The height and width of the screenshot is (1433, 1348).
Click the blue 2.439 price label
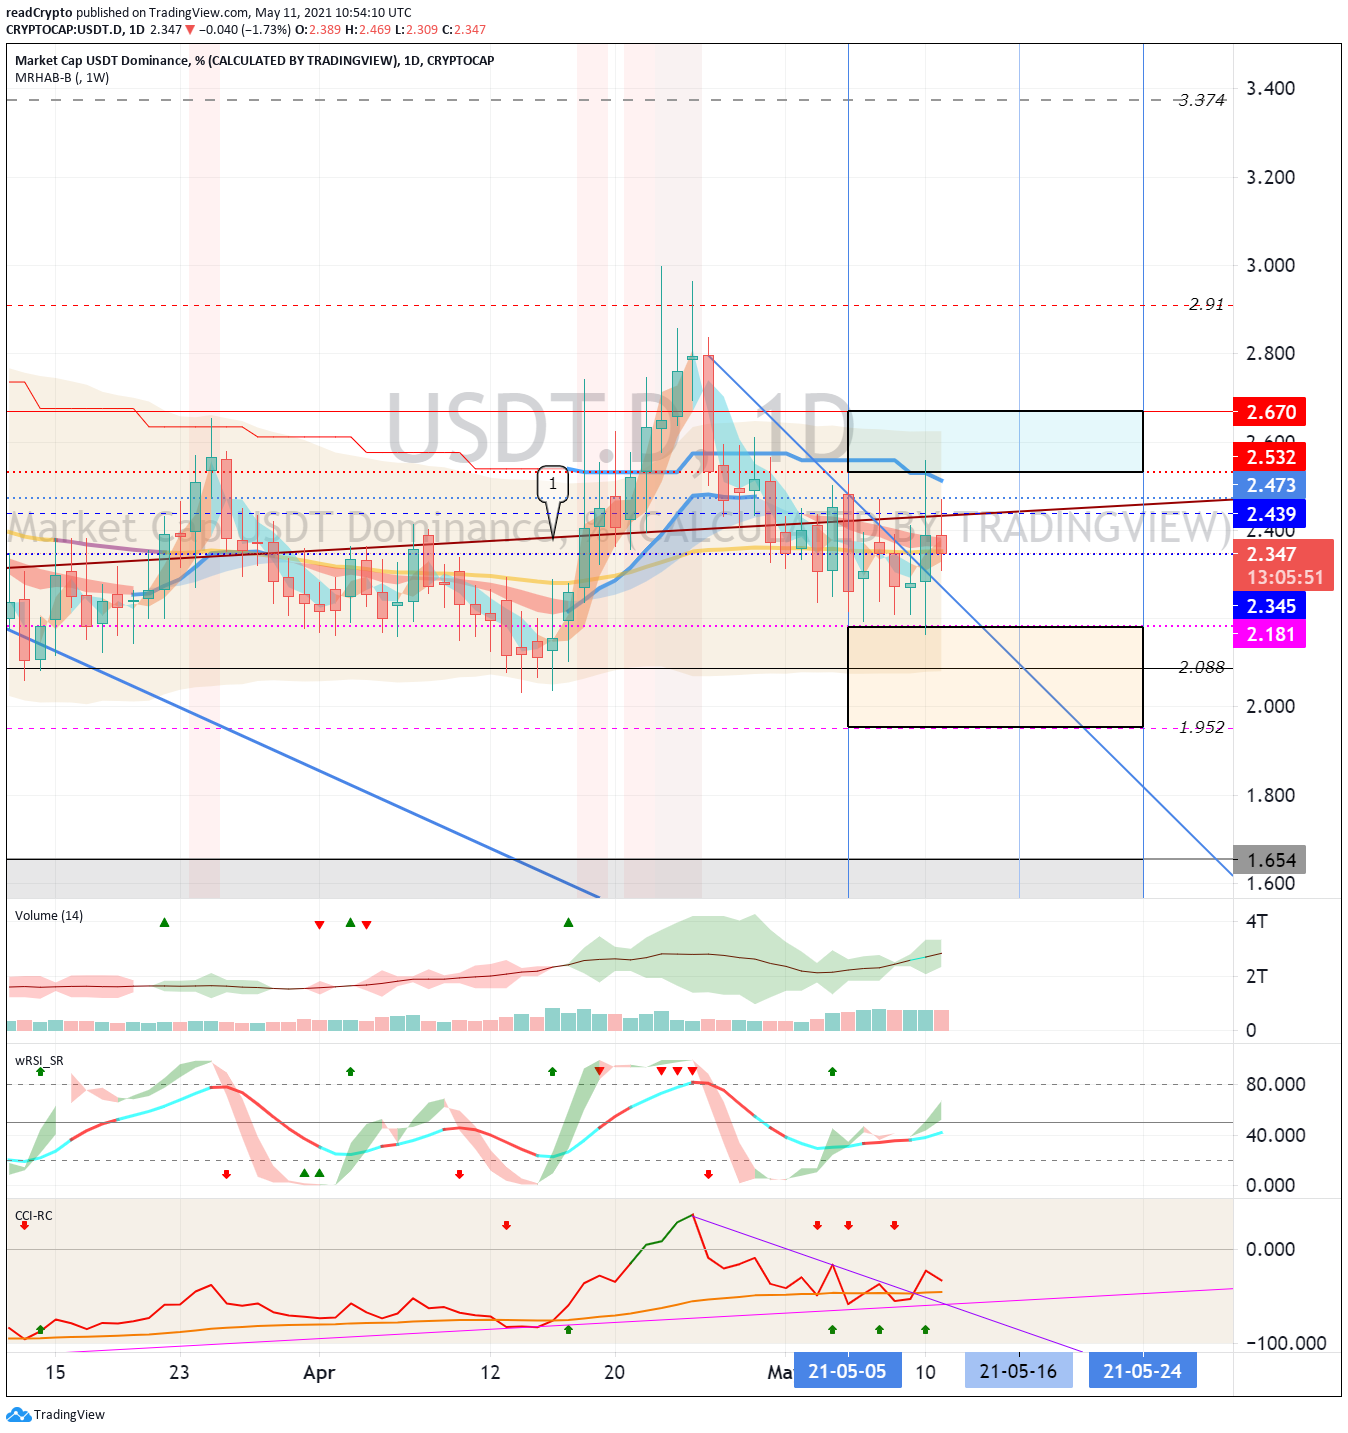(x=1270, y=514)
